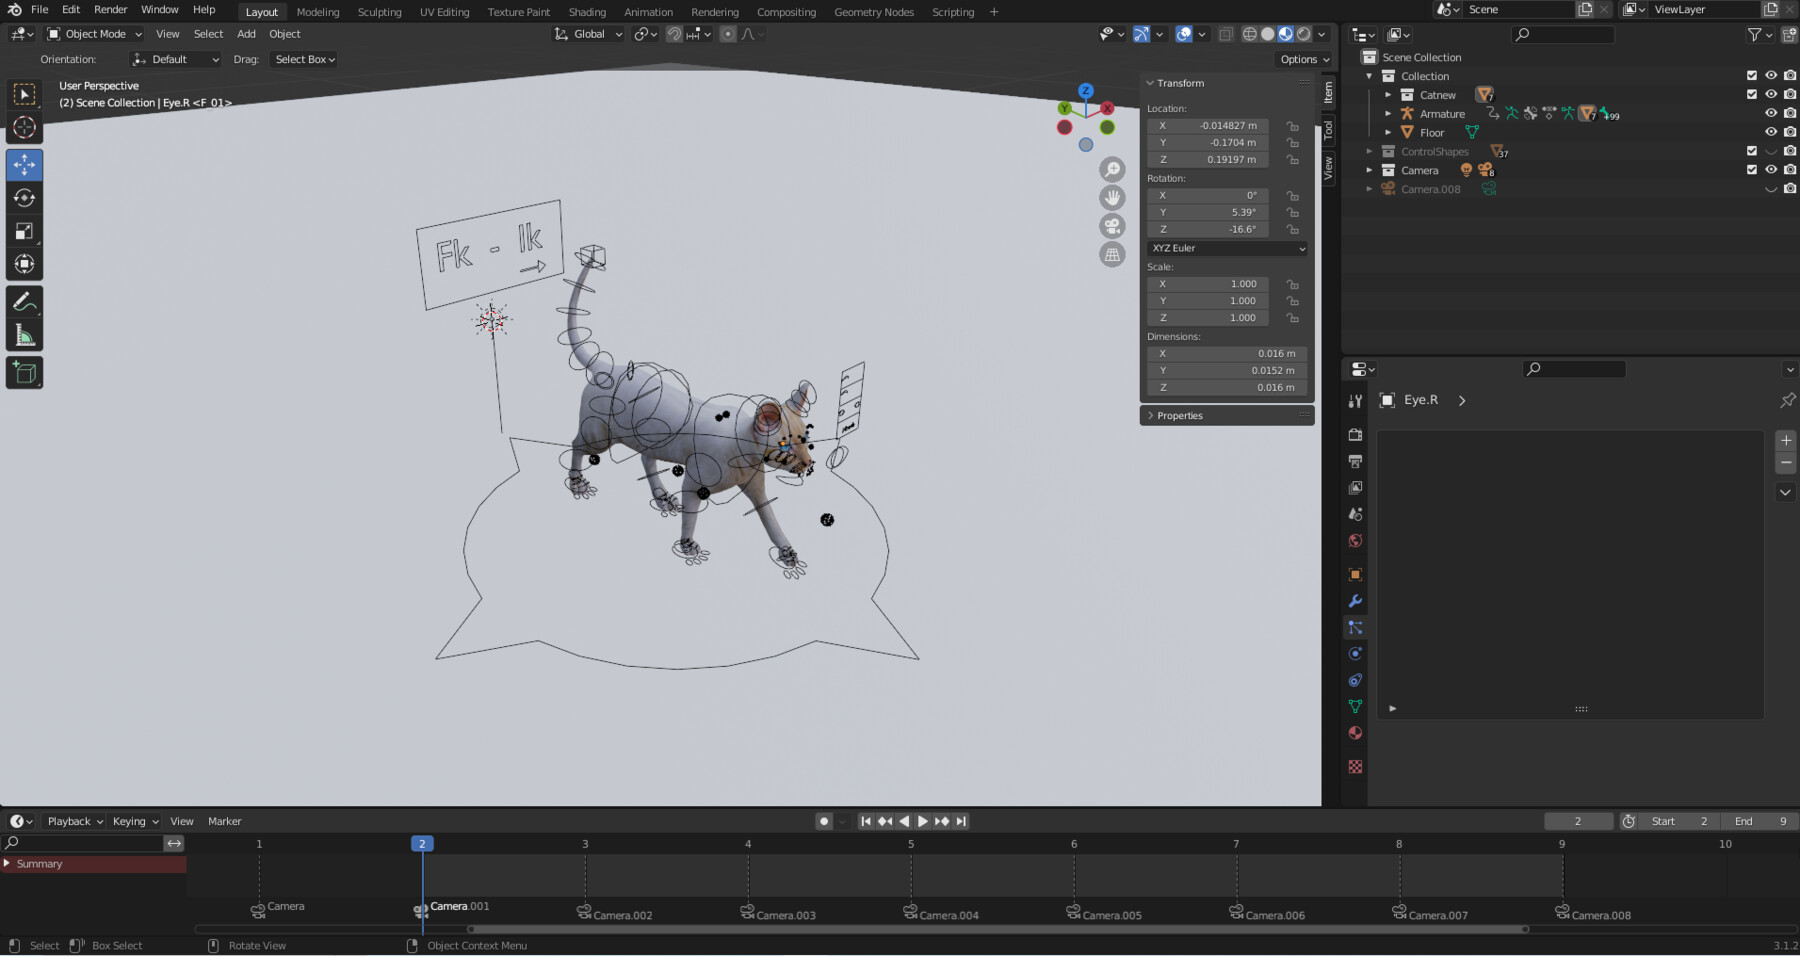This screenshot has height=956, width=1800.
Task: Open the Material Properties tab
Action: coord(1355,733)
